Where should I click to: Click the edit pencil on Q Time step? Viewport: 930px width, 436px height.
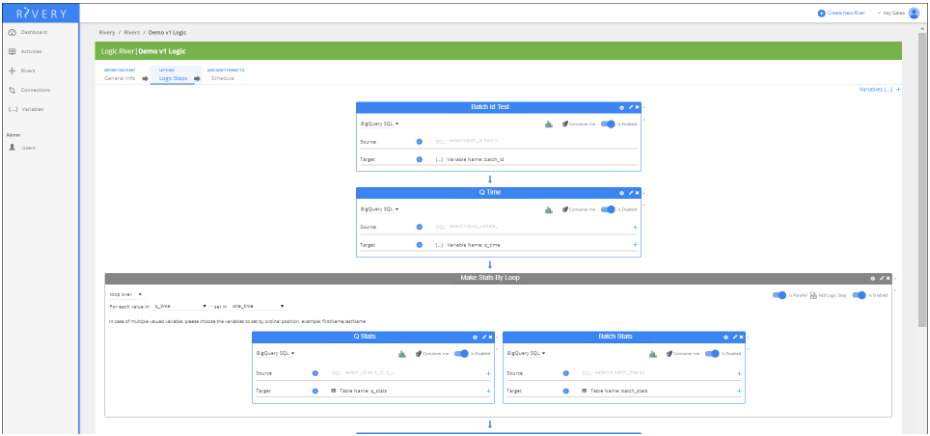[630, 192]
